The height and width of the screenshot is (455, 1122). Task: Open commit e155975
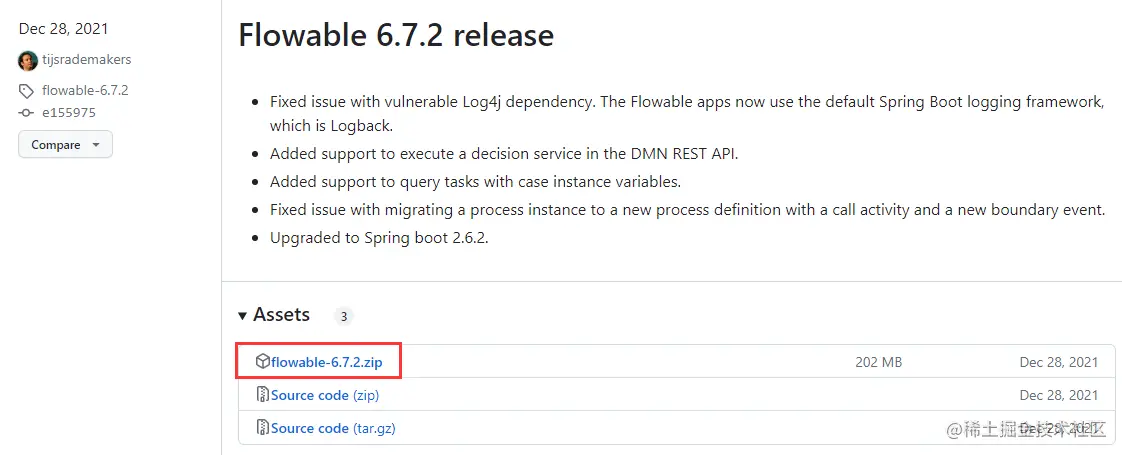pos(69,113)
